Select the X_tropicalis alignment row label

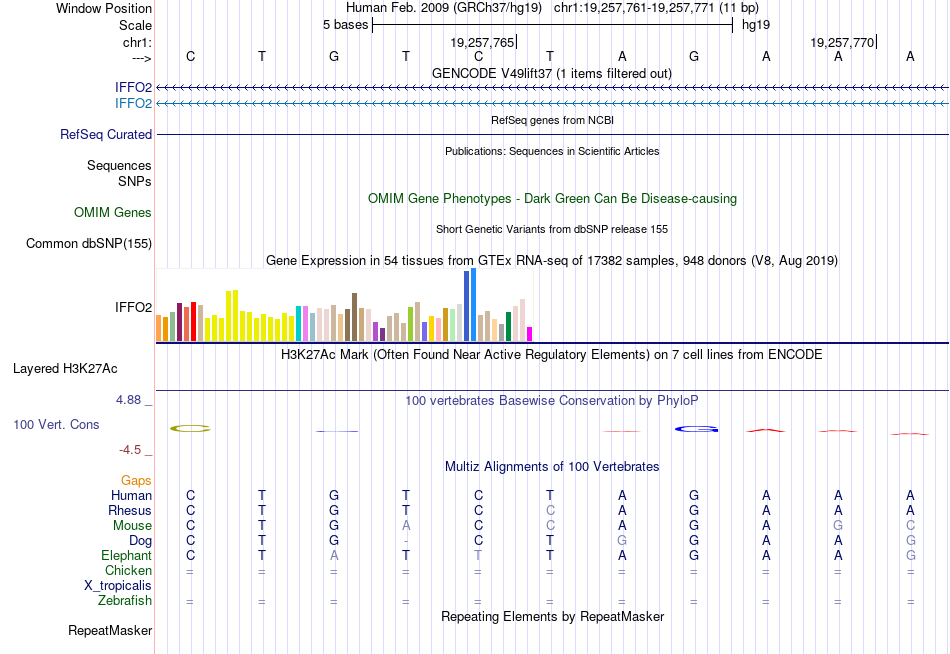(118, 586)
